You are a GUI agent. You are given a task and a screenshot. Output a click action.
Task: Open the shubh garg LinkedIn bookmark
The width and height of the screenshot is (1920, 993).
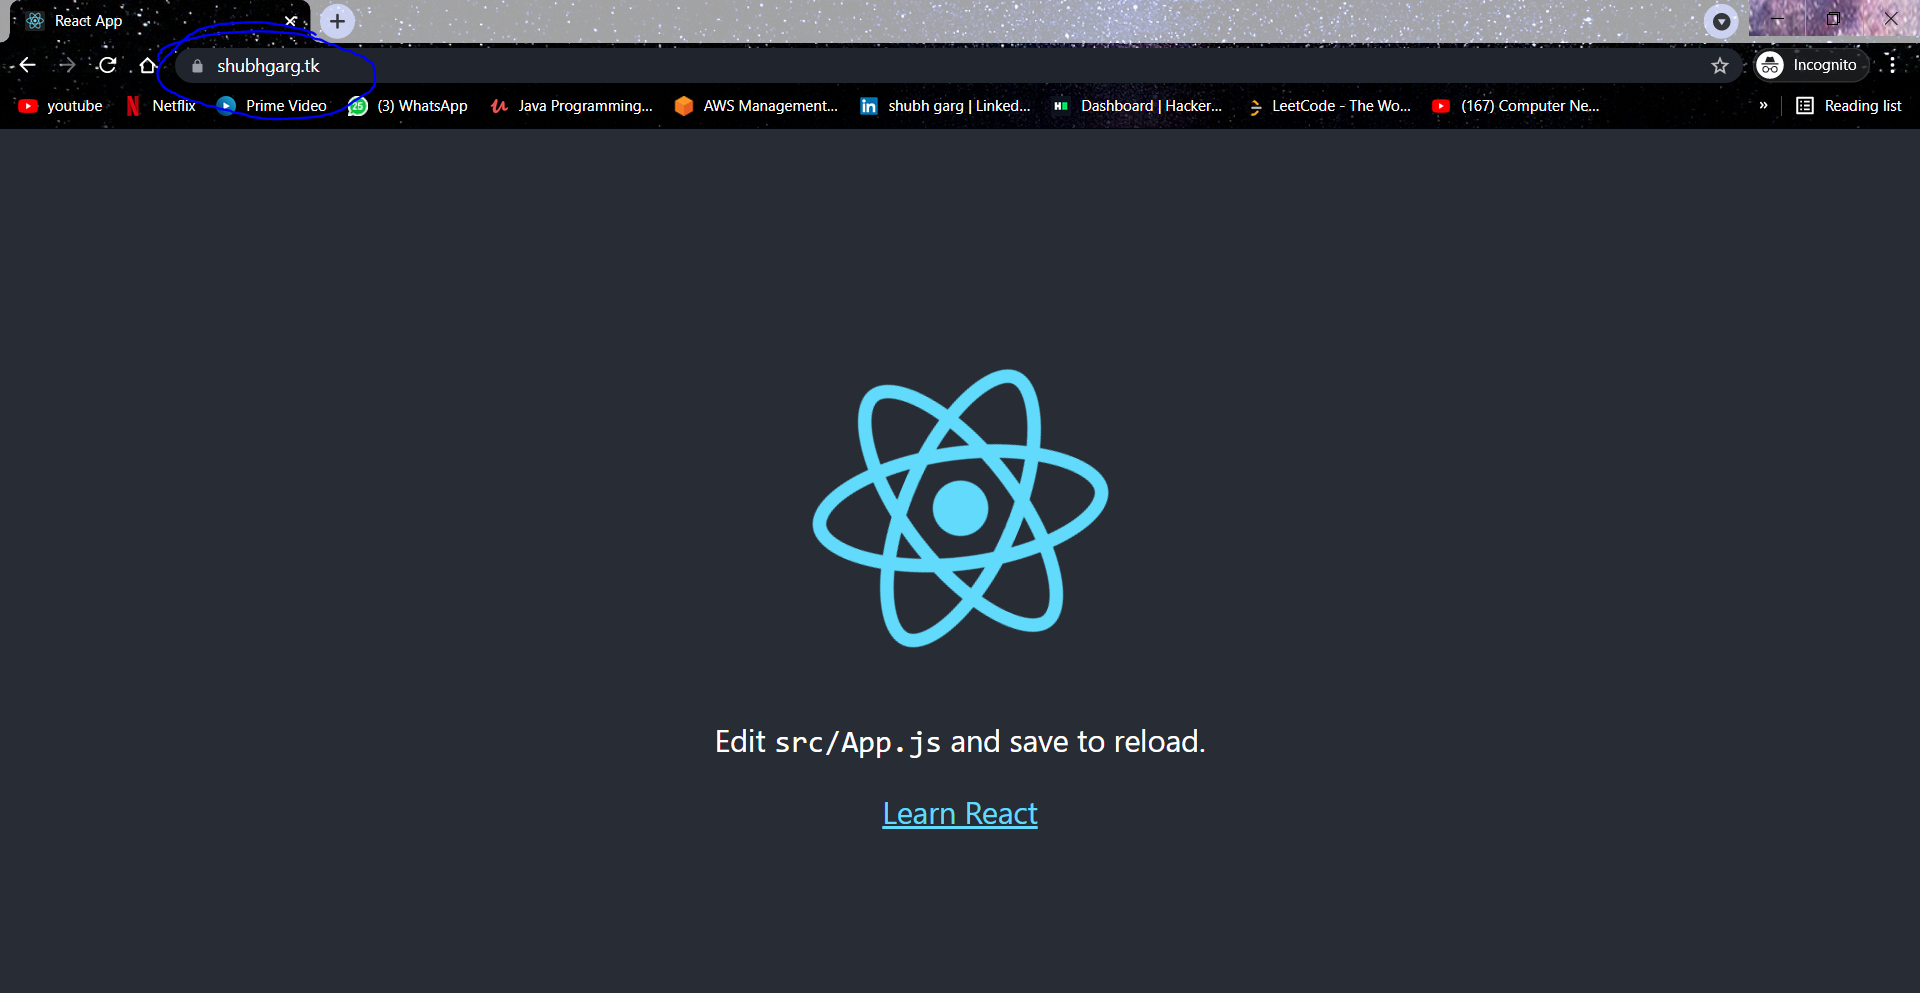click(945, 106)
